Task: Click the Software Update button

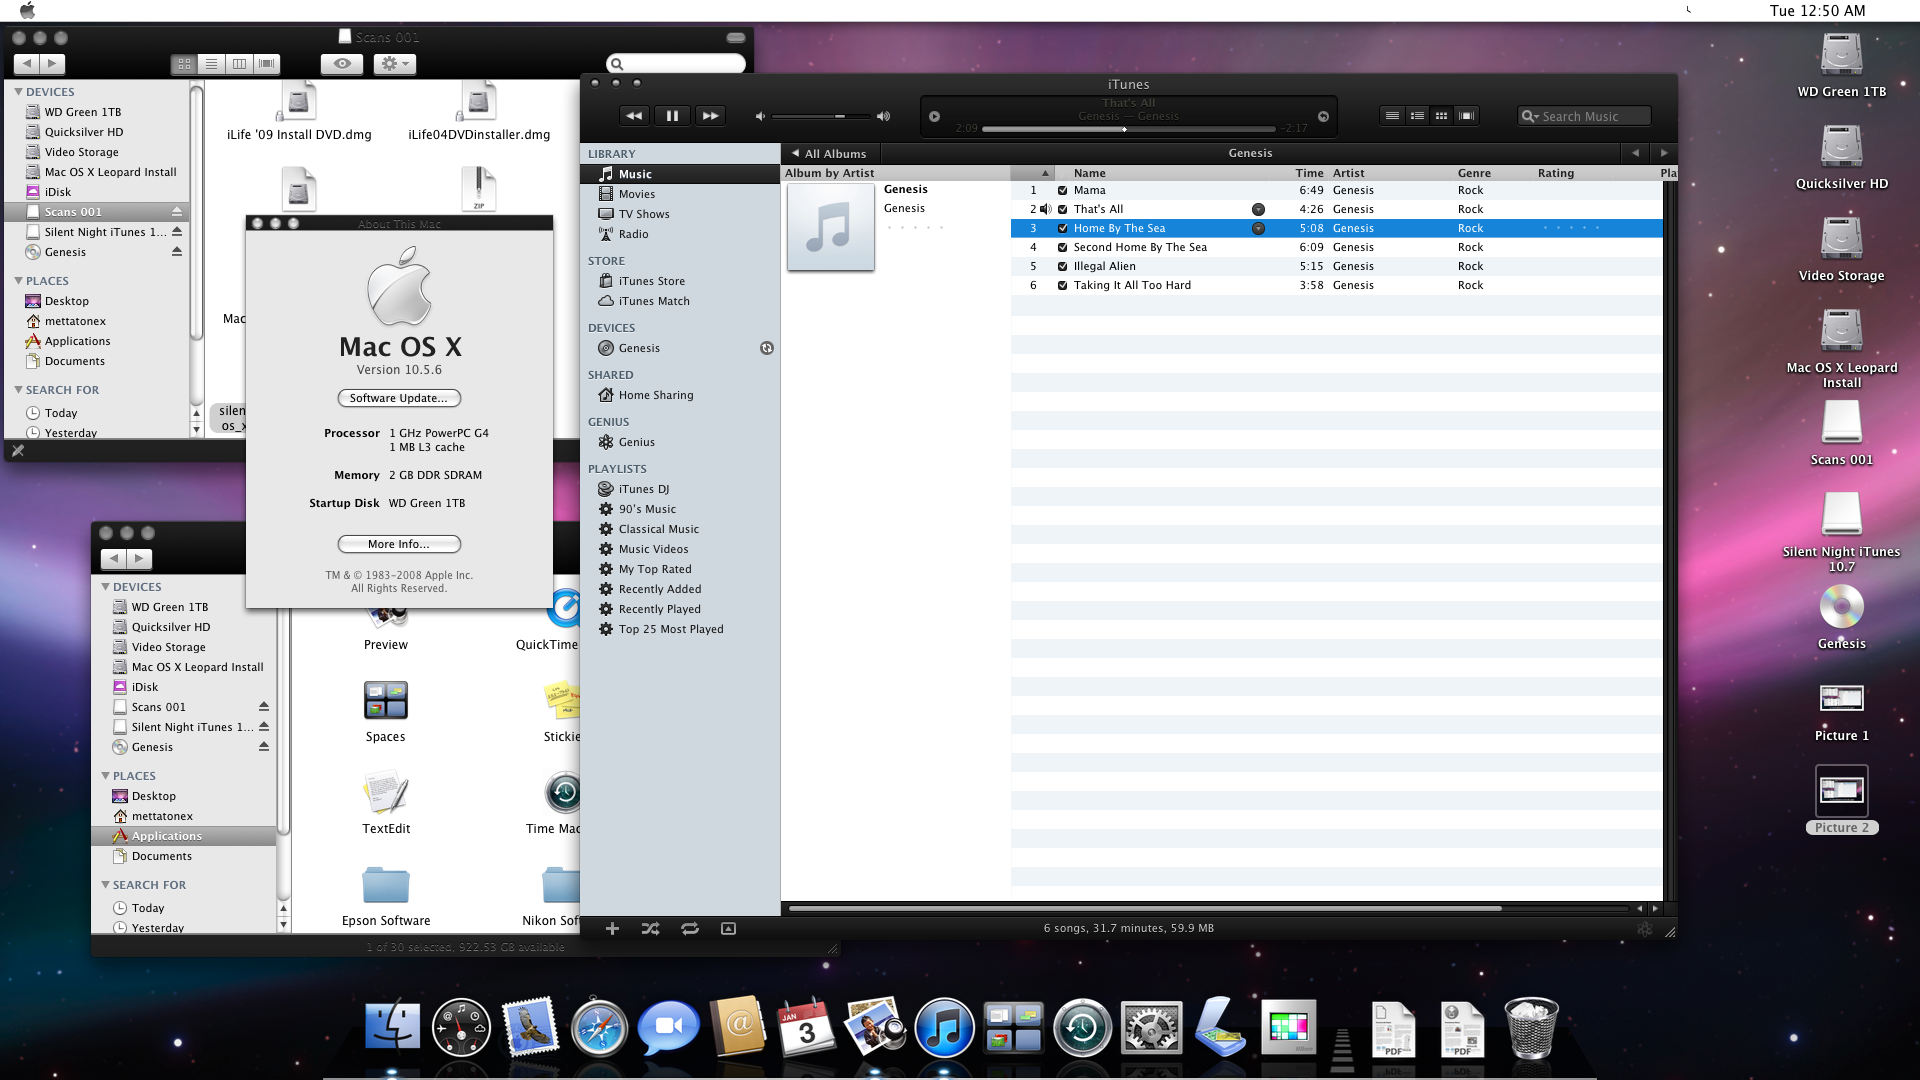Action: (x=399, y=398)
